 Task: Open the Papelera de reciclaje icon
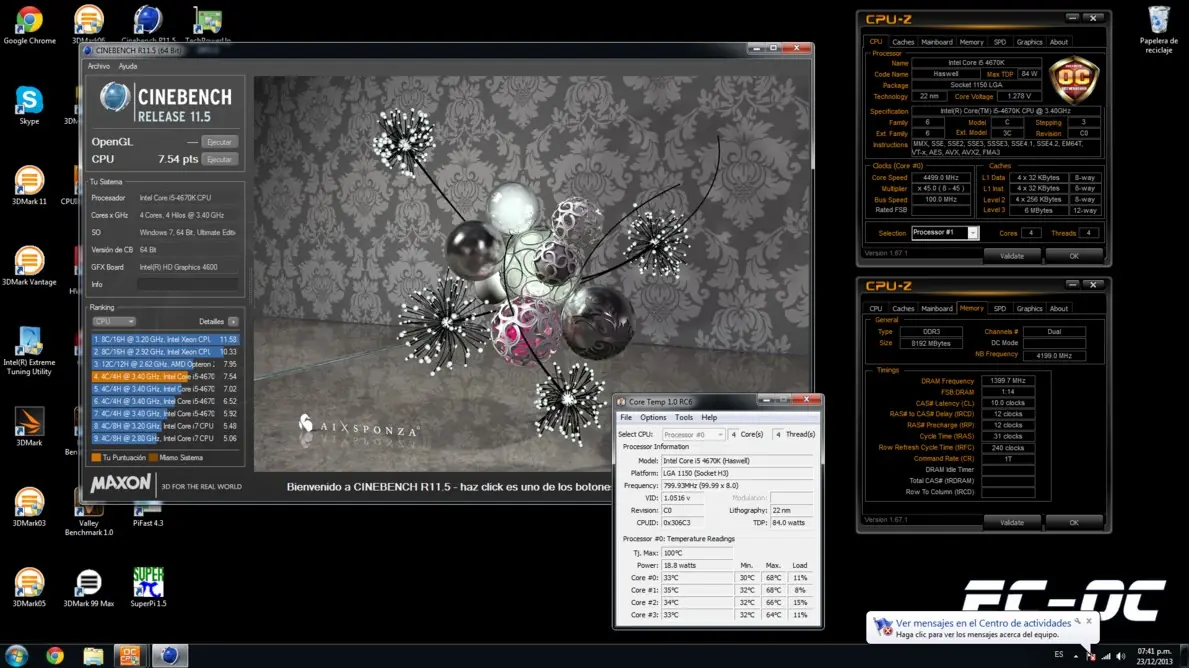[1159, 30]
